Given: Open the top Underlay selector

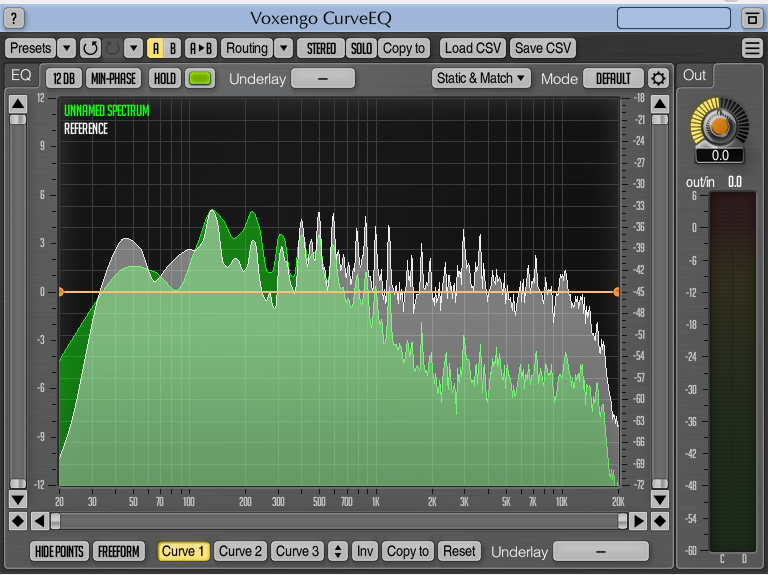Looking at the screenshot, I should [322, 79].
